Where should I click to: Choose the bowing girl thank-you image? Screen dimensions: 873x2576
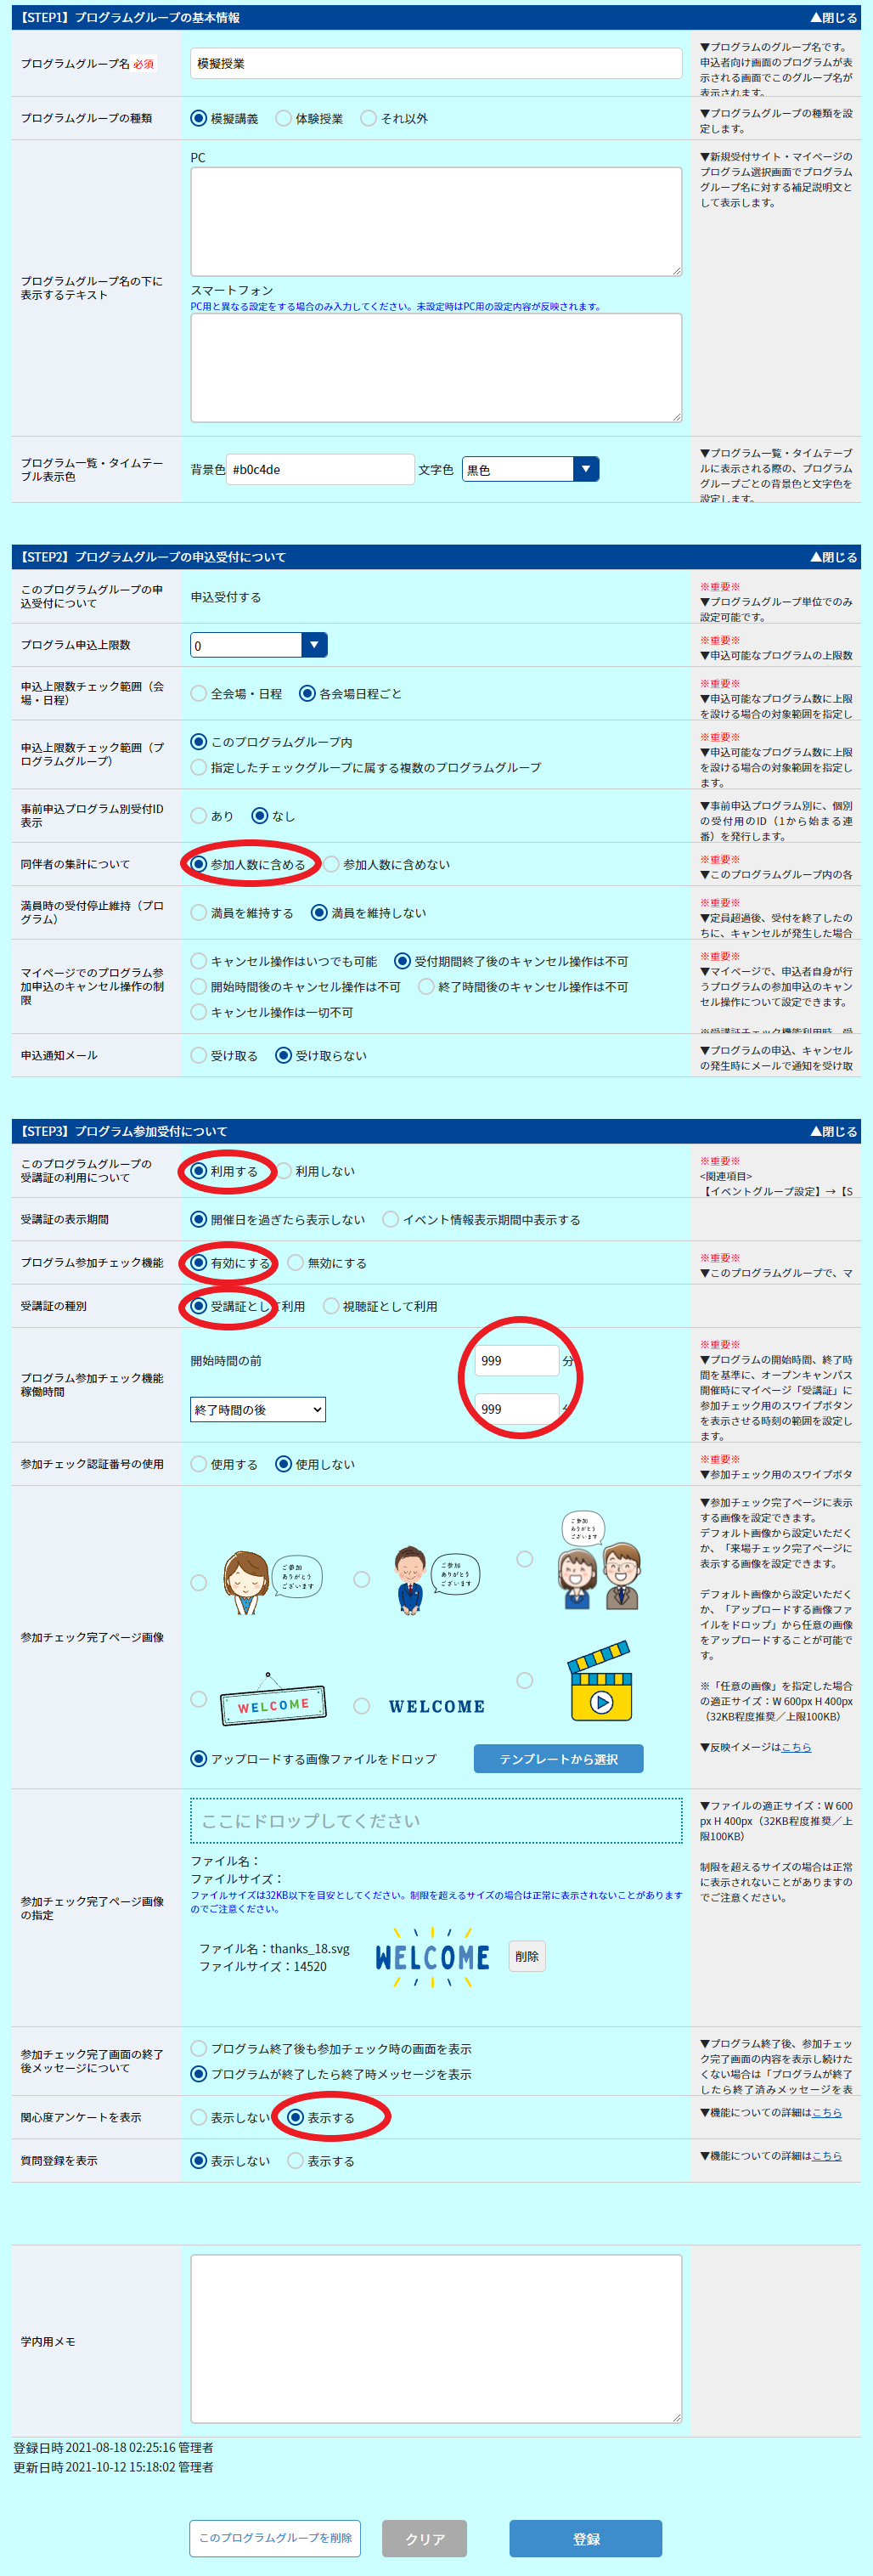tap(199, 1583)
